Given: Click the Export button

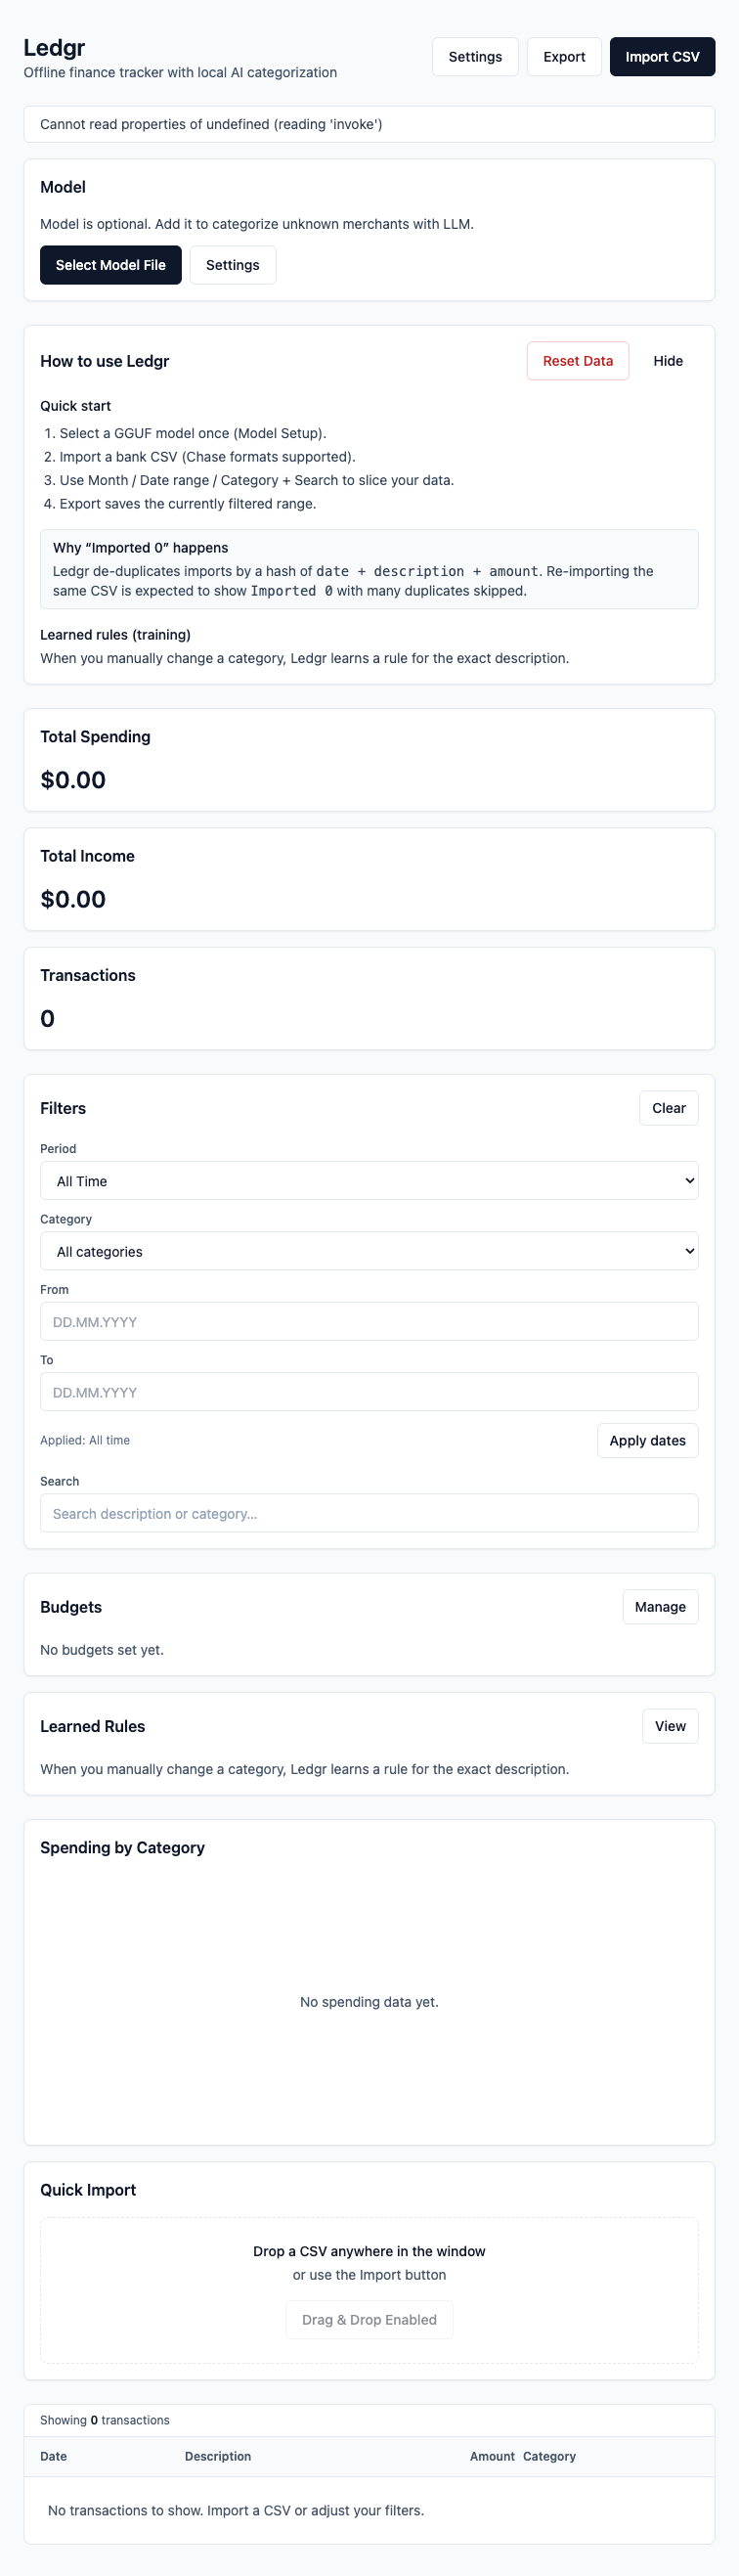Looking at the screenshot, I should 564,57.
